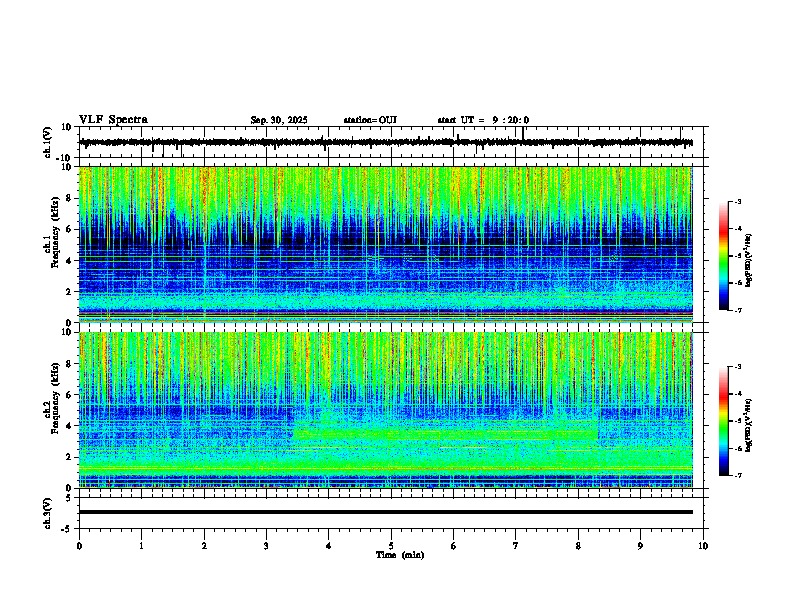Click the "ch.3(V)" axis label
792x612 pixels.
pyautogui.click(x=48, y=514)
